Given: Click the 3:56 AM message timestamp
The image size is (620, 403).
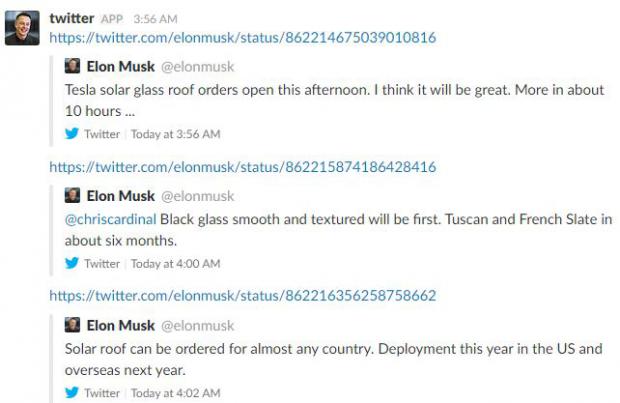Looking at the screenshot, I should pos(155,19).
